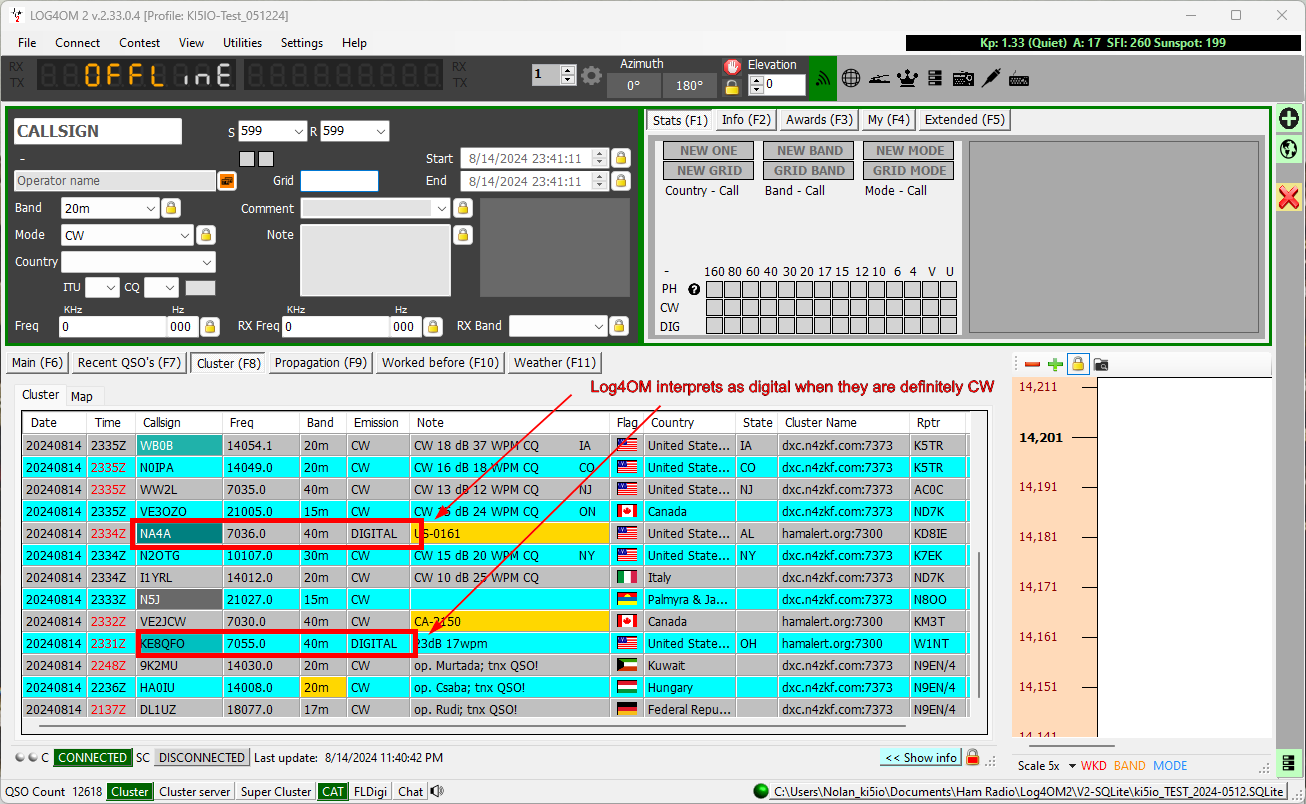This screenshot has width=1306, height=804.
Task: Toggle the Comment field lock
Action: [462, 208]
